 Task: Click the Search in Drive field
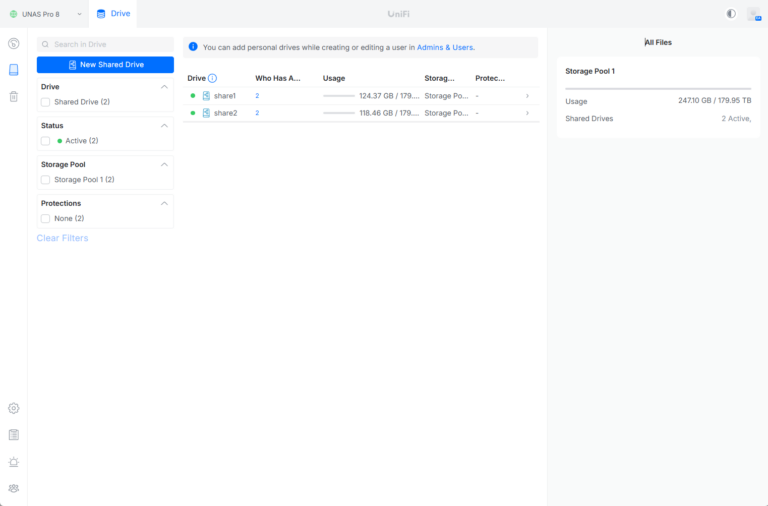coord(105,44)
